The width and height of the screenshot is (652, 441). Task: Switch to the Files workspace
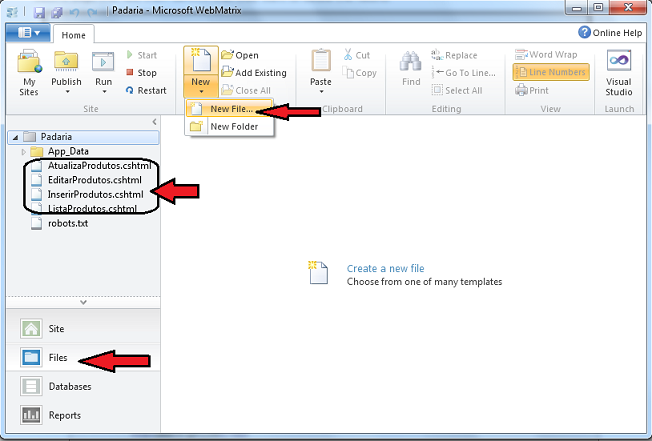pos(83,358)
